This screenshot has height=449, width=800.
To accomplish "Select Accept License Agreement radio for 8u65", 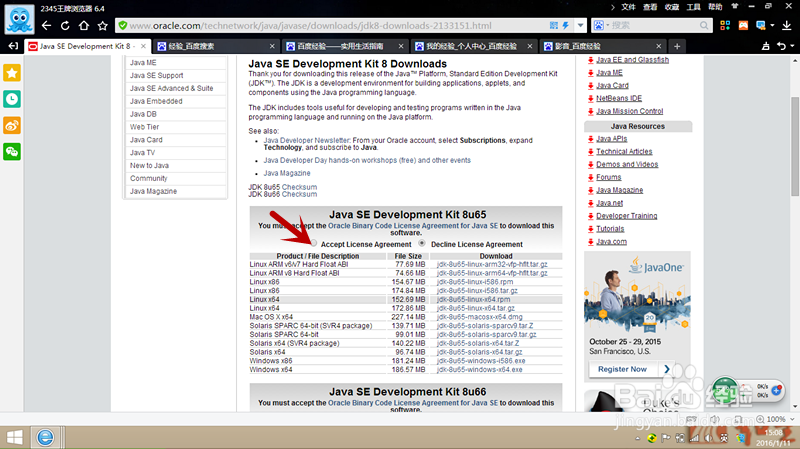I will coord(314,243).
